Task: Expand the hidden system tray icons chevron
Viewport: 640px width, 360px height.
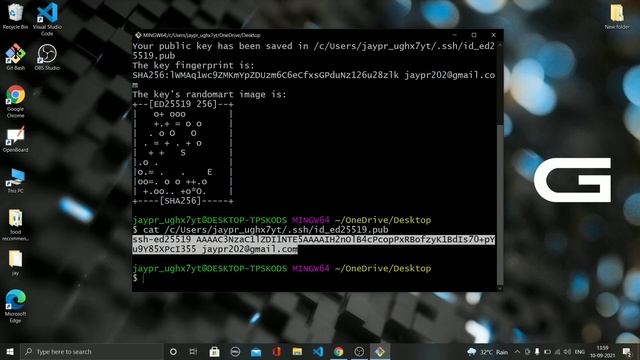Action: click(x=517, y=352)
